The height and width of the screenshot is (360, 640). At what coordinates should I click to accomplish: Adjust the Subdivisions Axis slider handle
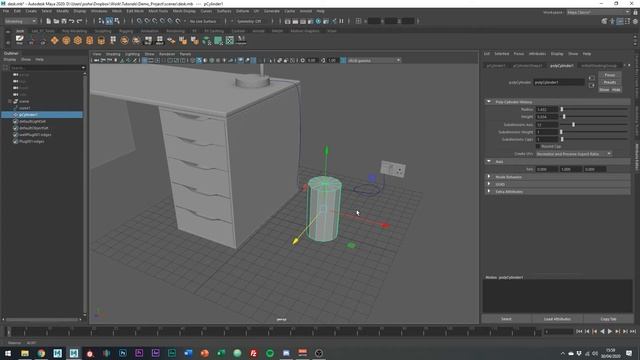pos(573,124)
